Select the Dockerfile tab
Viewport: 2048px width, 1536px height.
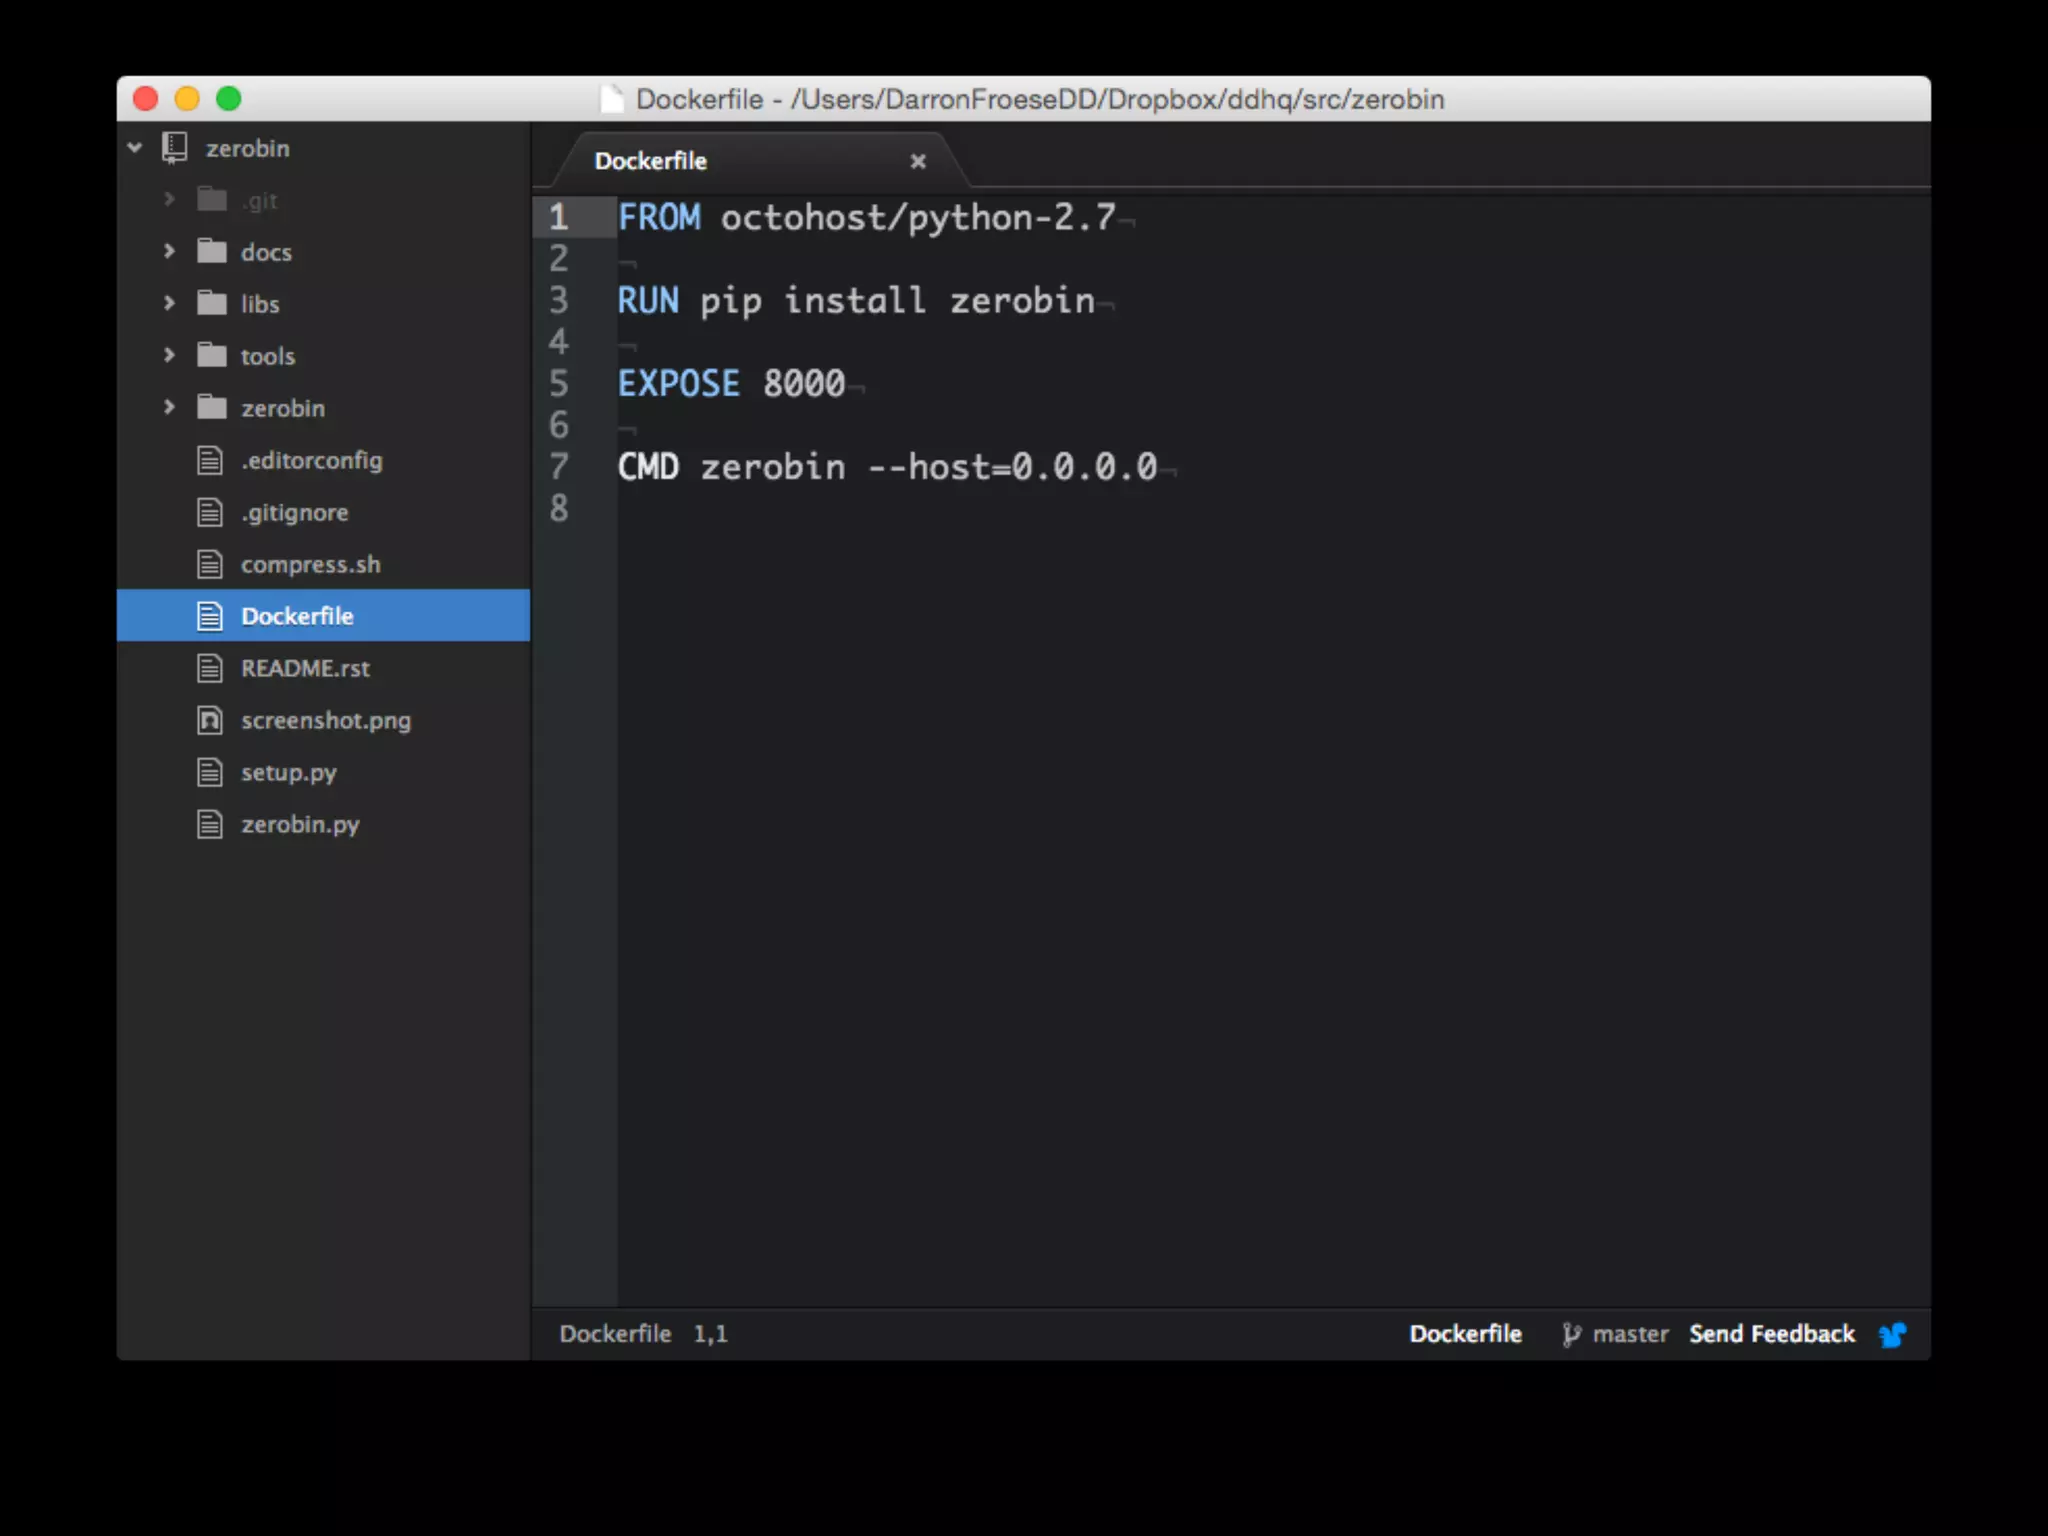pos(651,161)
